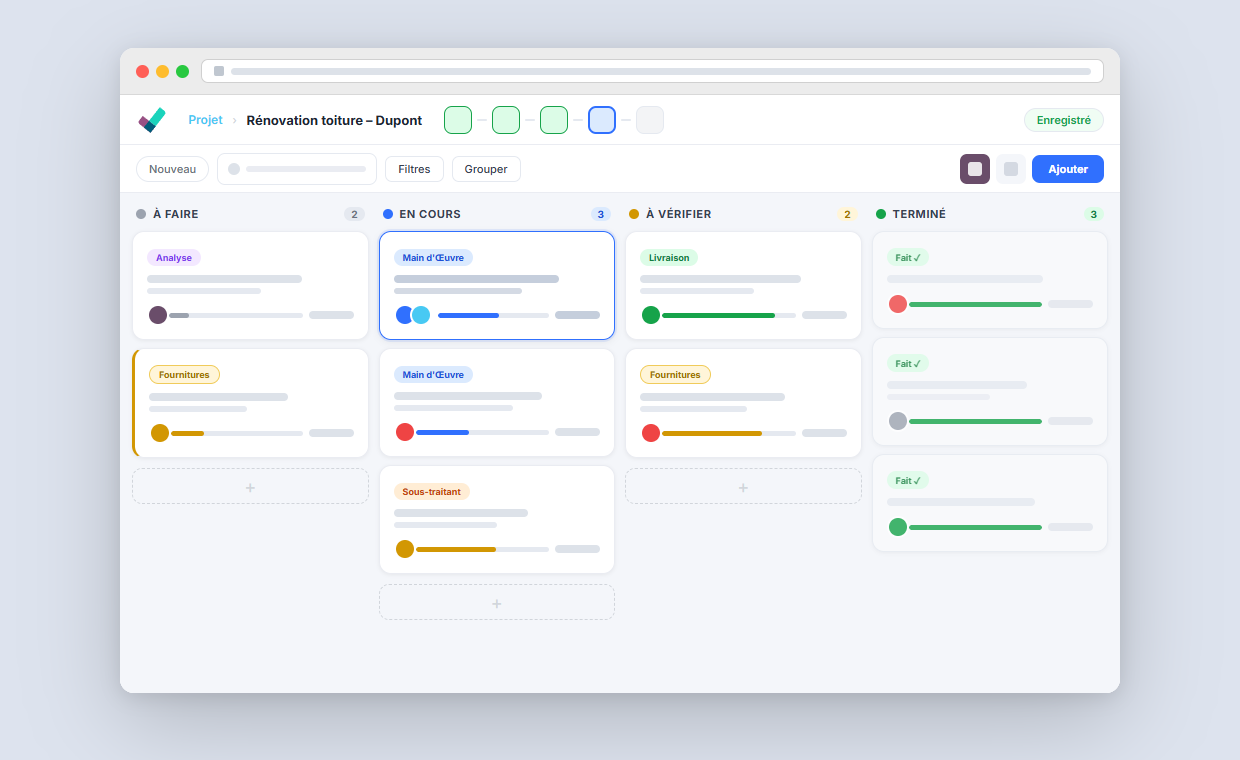Click the Fournitures tag in À VÉRIFIER
1240x760 pixels.
pos(675,375)
